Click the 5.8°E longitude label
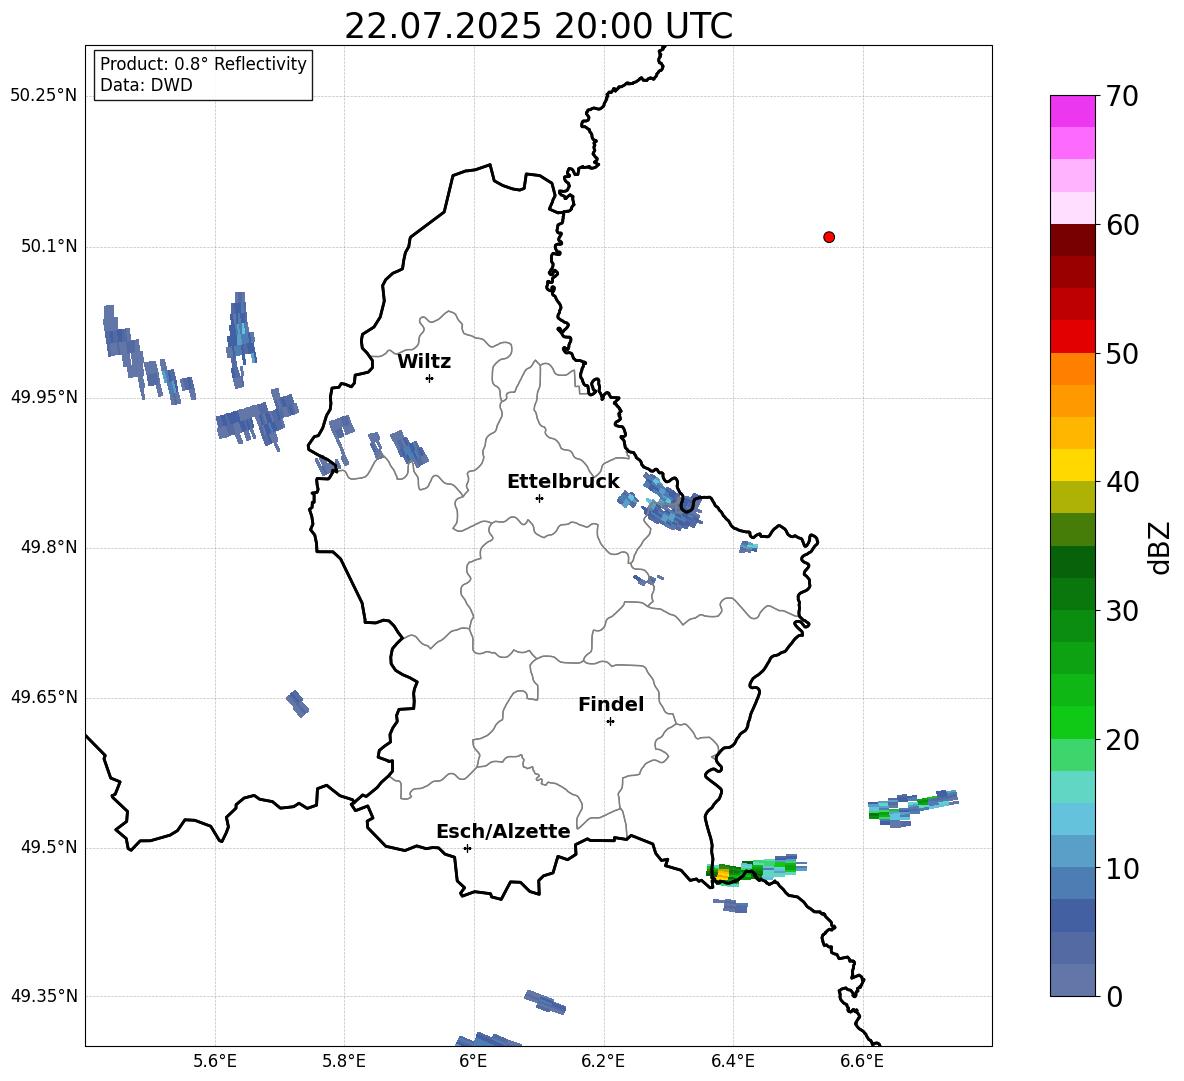Screen dimensions: 1184x1081 pos(344,1061)
